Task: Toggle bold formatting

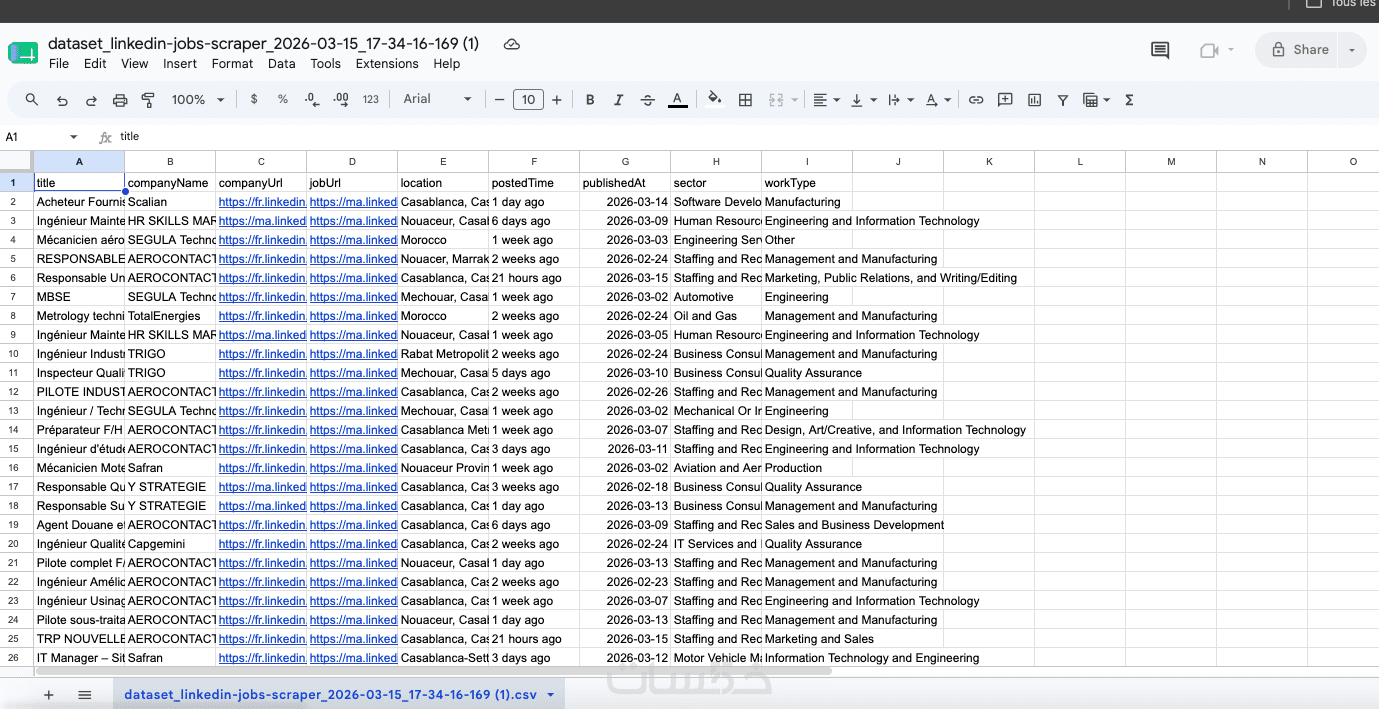Action: point(590,100)
